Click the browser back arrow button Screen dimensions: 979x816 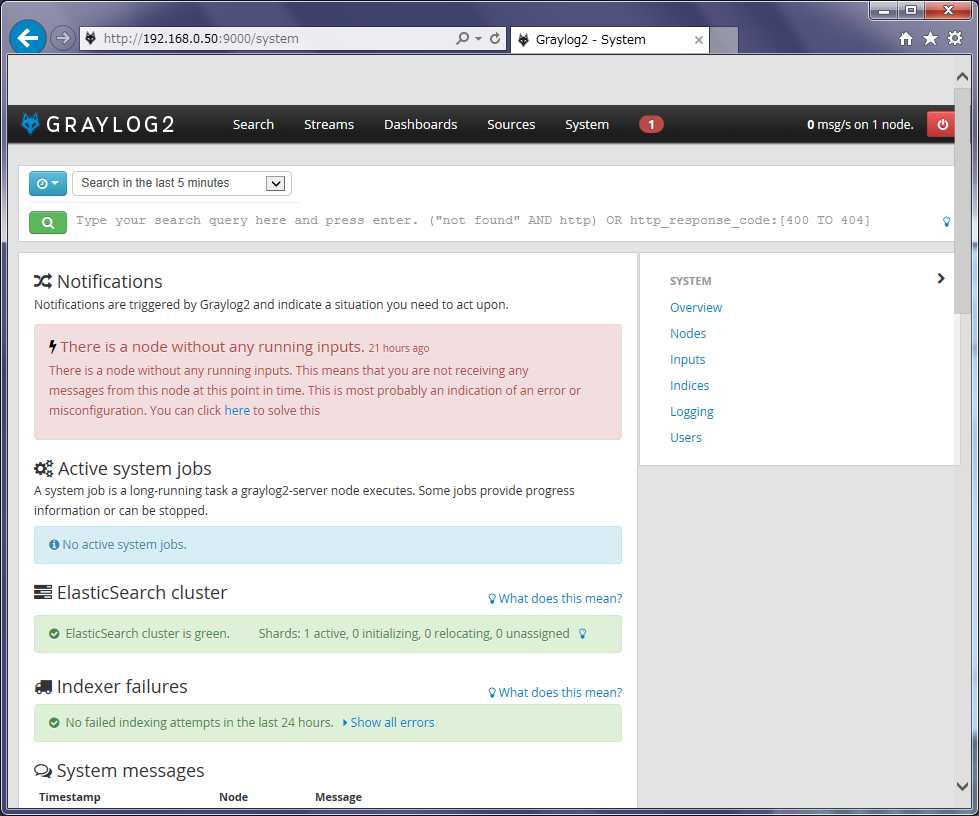click(x=27, y=38)
